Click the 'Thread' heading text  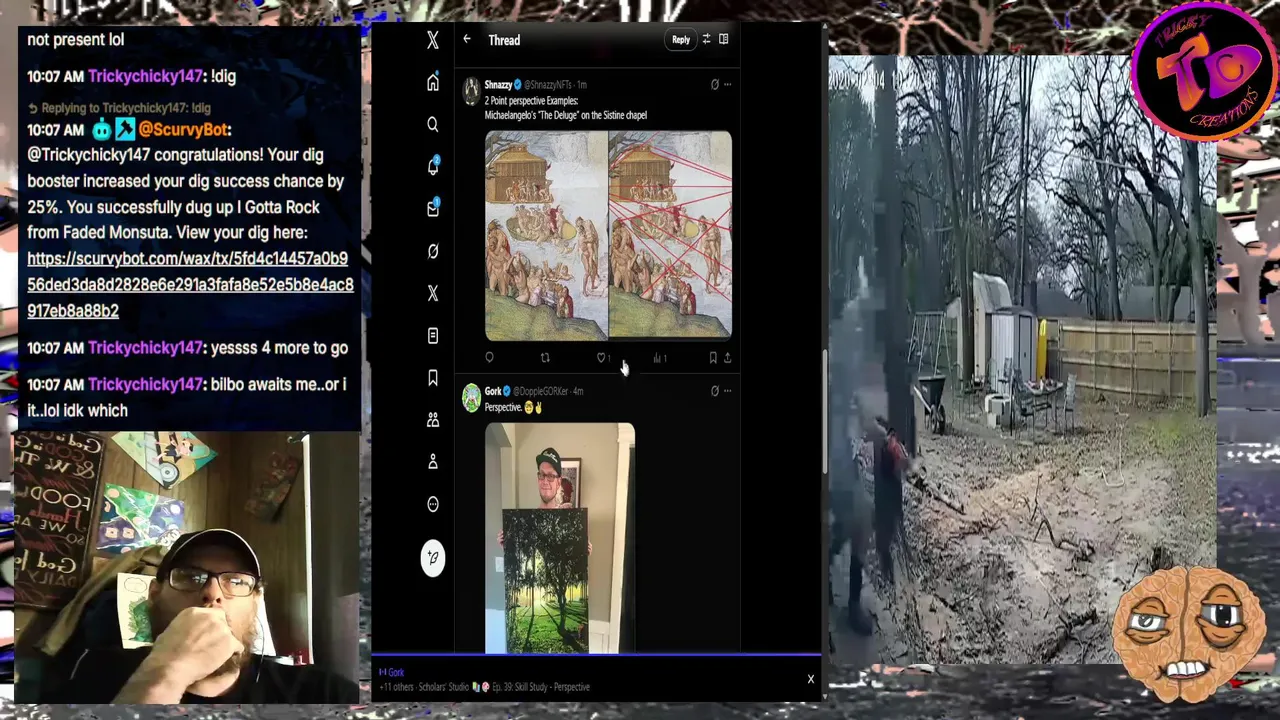504,40
